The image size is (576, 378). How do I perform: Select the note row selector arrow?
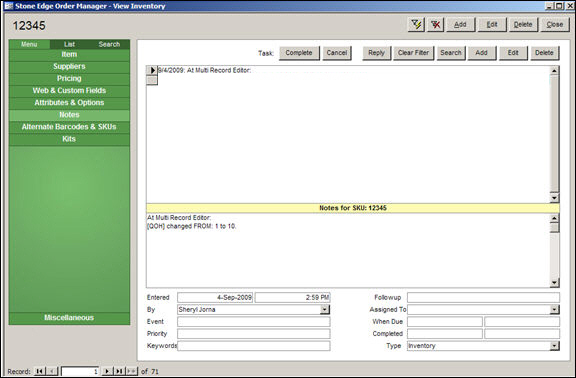click(152, 70)
